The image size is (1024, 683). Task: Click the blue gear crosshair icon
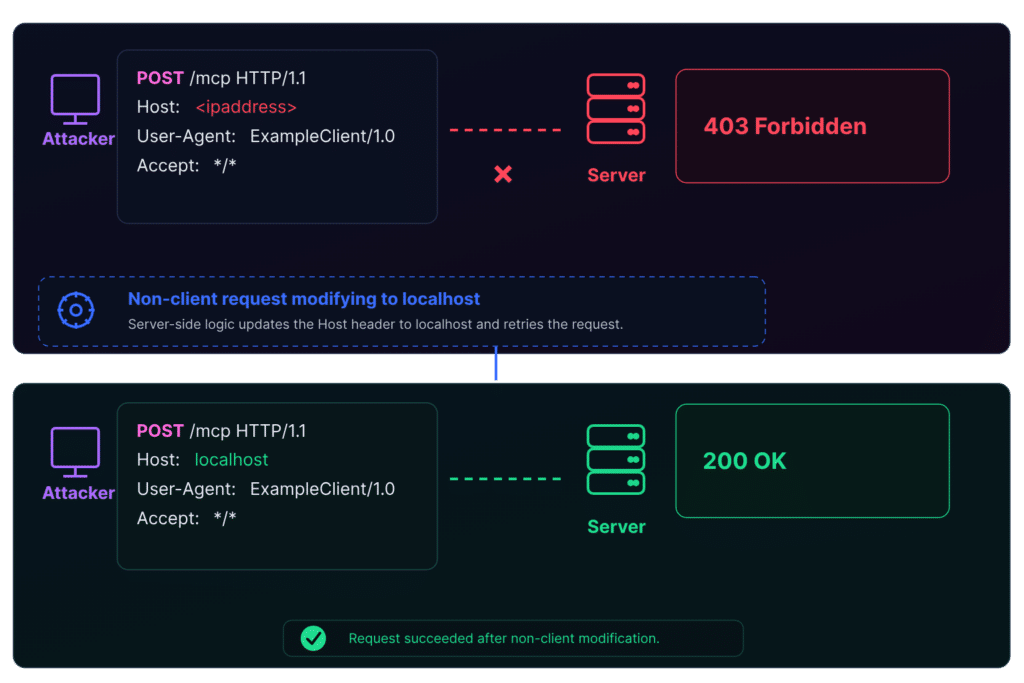click(76, 310)
